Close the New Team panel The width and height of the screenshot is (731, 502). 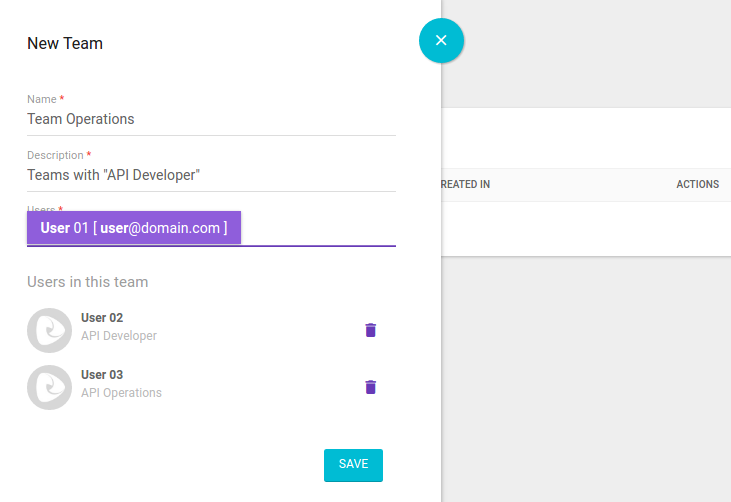pyautogui.click(x=441, y=40)
